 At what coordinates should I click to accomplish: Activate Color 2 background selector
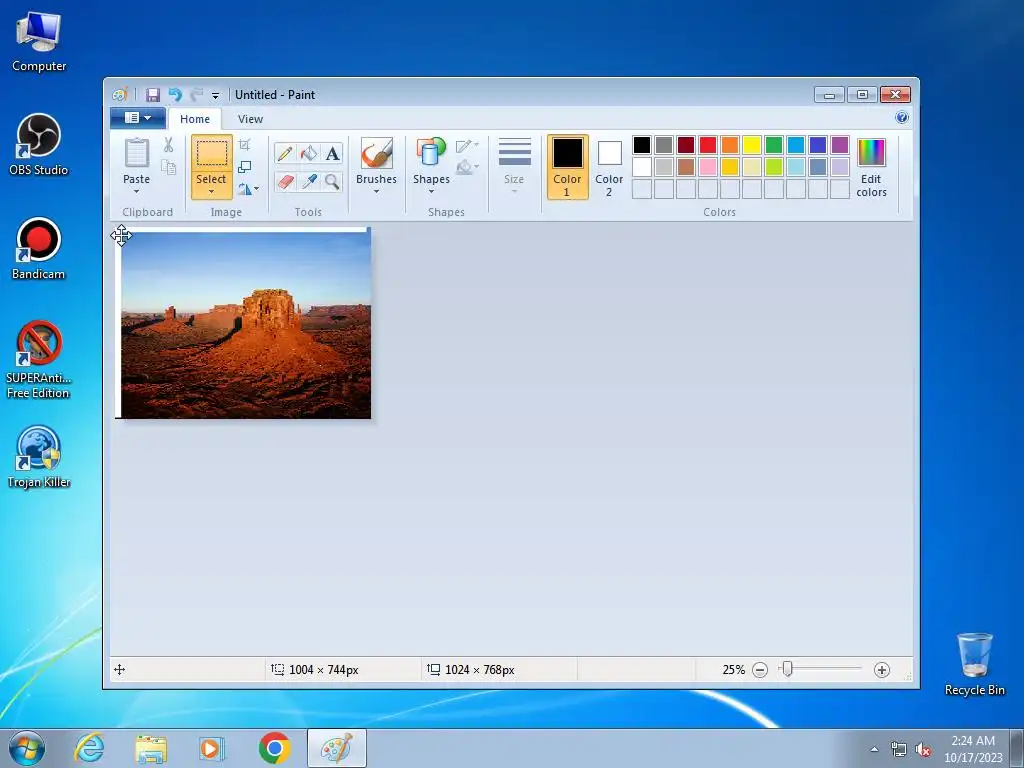click(x=609, y=167)
